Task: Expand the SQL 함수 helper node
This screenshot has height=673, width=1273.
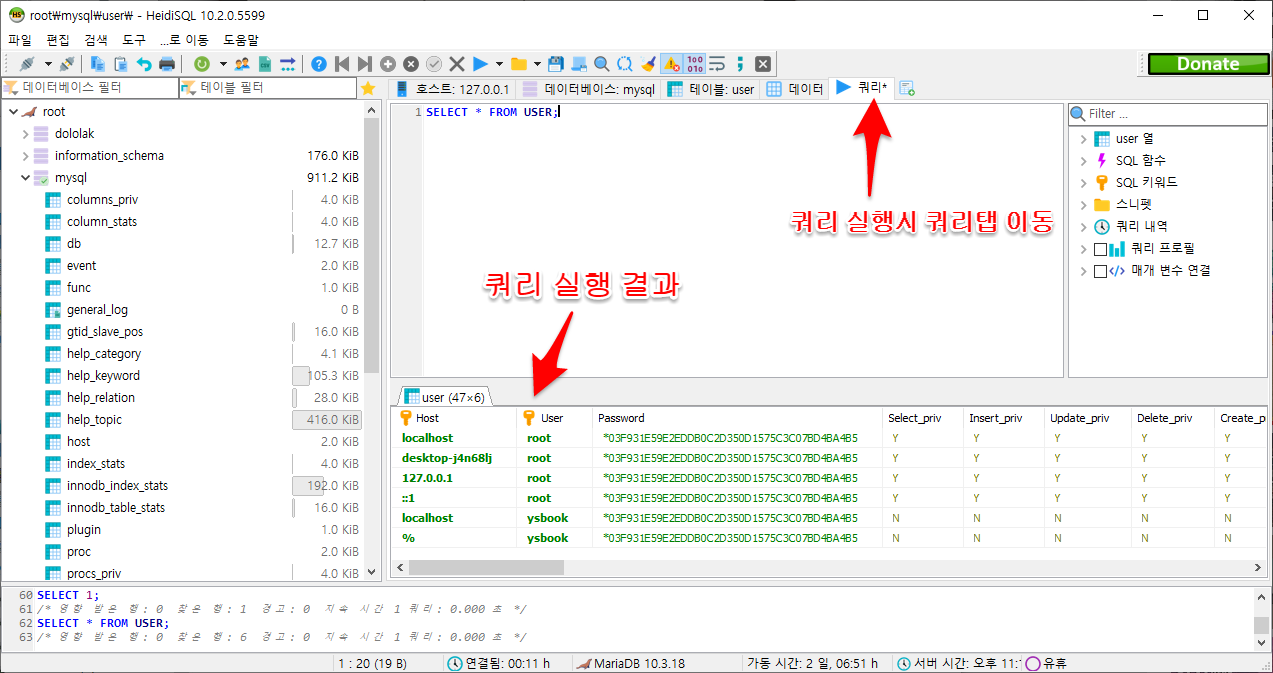Action: (1083, 161)
